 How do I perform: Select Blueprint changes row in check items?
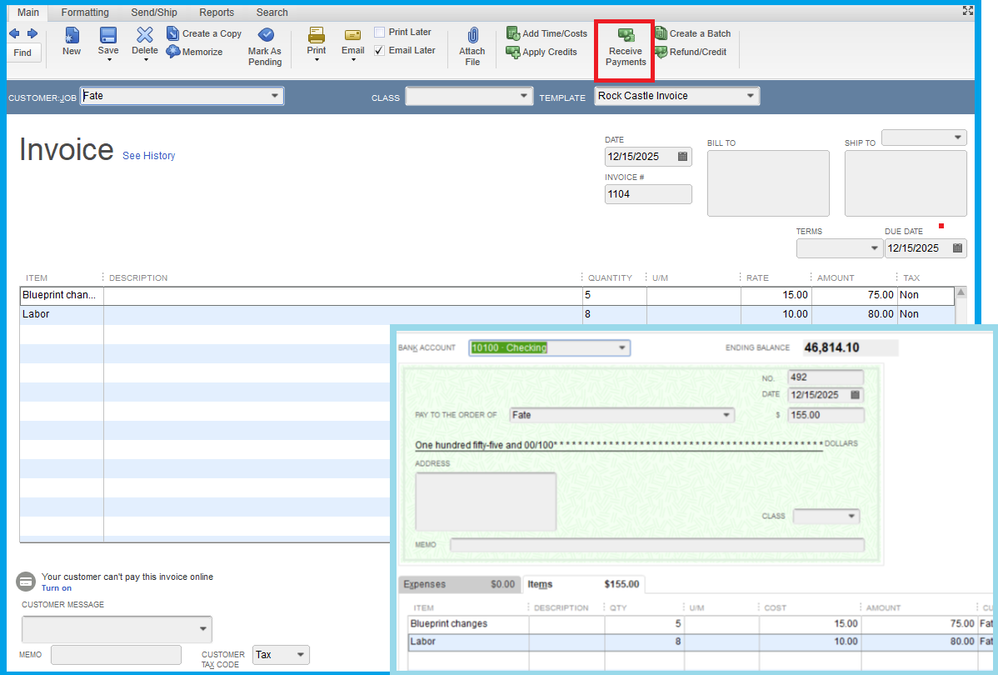coord(700,623)
